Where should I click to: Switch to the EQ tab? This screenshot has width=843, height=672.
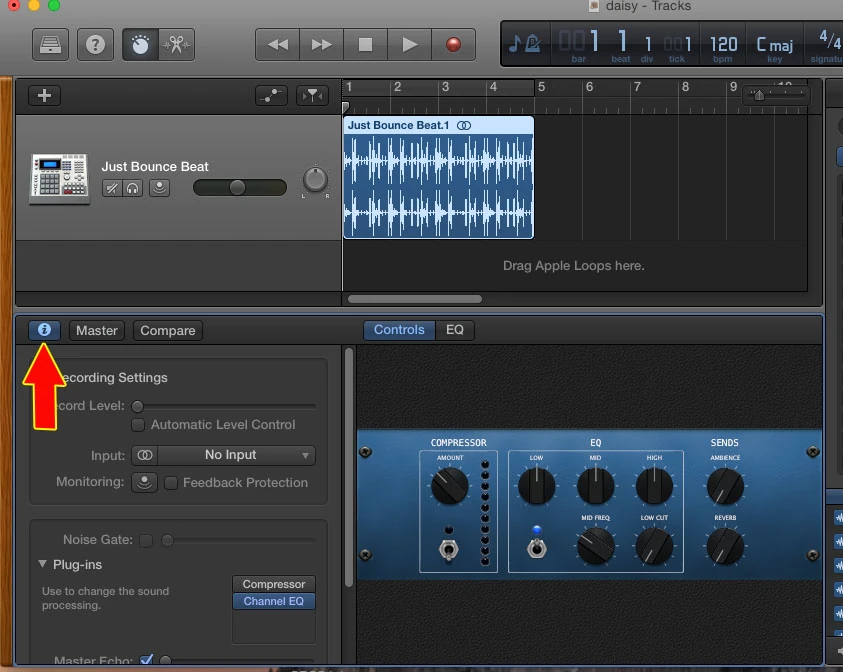(x=455, y=330)
